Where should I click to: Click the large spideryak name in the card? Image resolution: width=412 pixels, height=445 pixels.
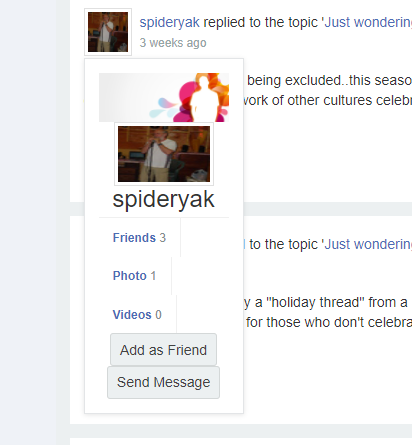[163, 199]
